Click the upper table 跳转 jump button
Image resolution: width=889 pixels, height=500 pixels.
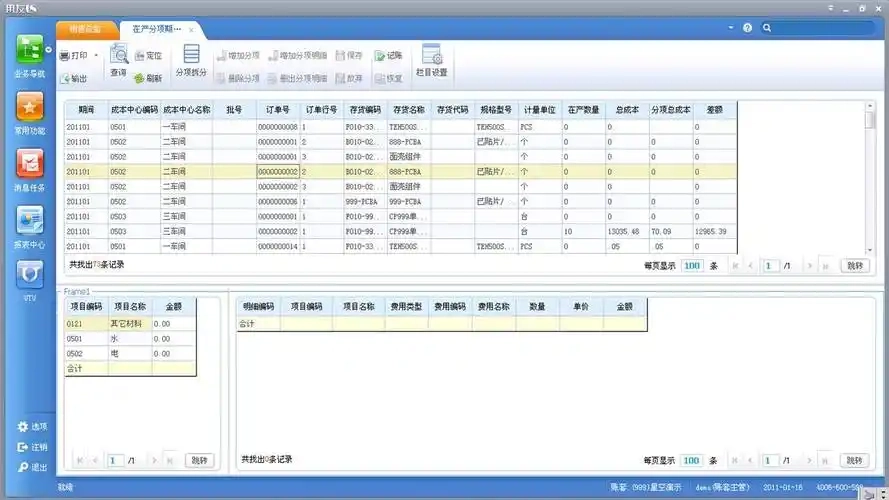pyautogui.click(x=854, y=266)
